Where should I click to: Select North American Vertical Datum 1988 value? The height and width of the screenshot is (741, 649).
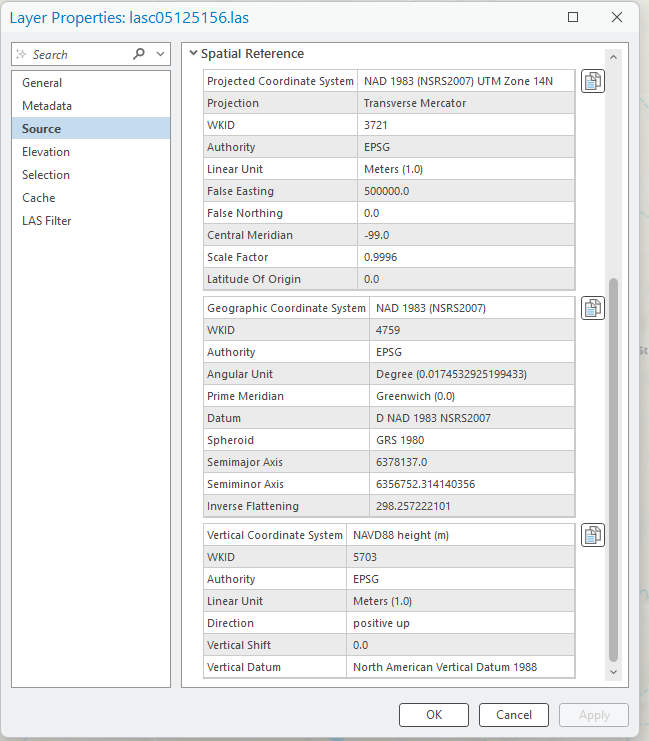[445, 667]
